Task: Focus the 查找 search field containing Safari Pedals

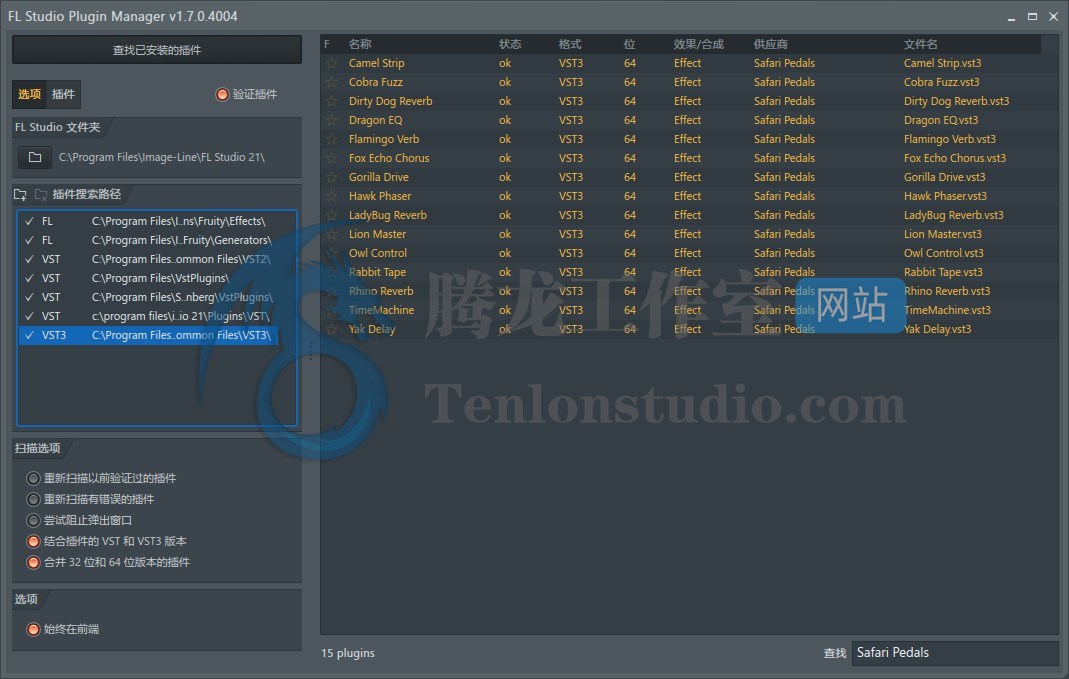Action: pyautogui.click(x=954, y=653)
